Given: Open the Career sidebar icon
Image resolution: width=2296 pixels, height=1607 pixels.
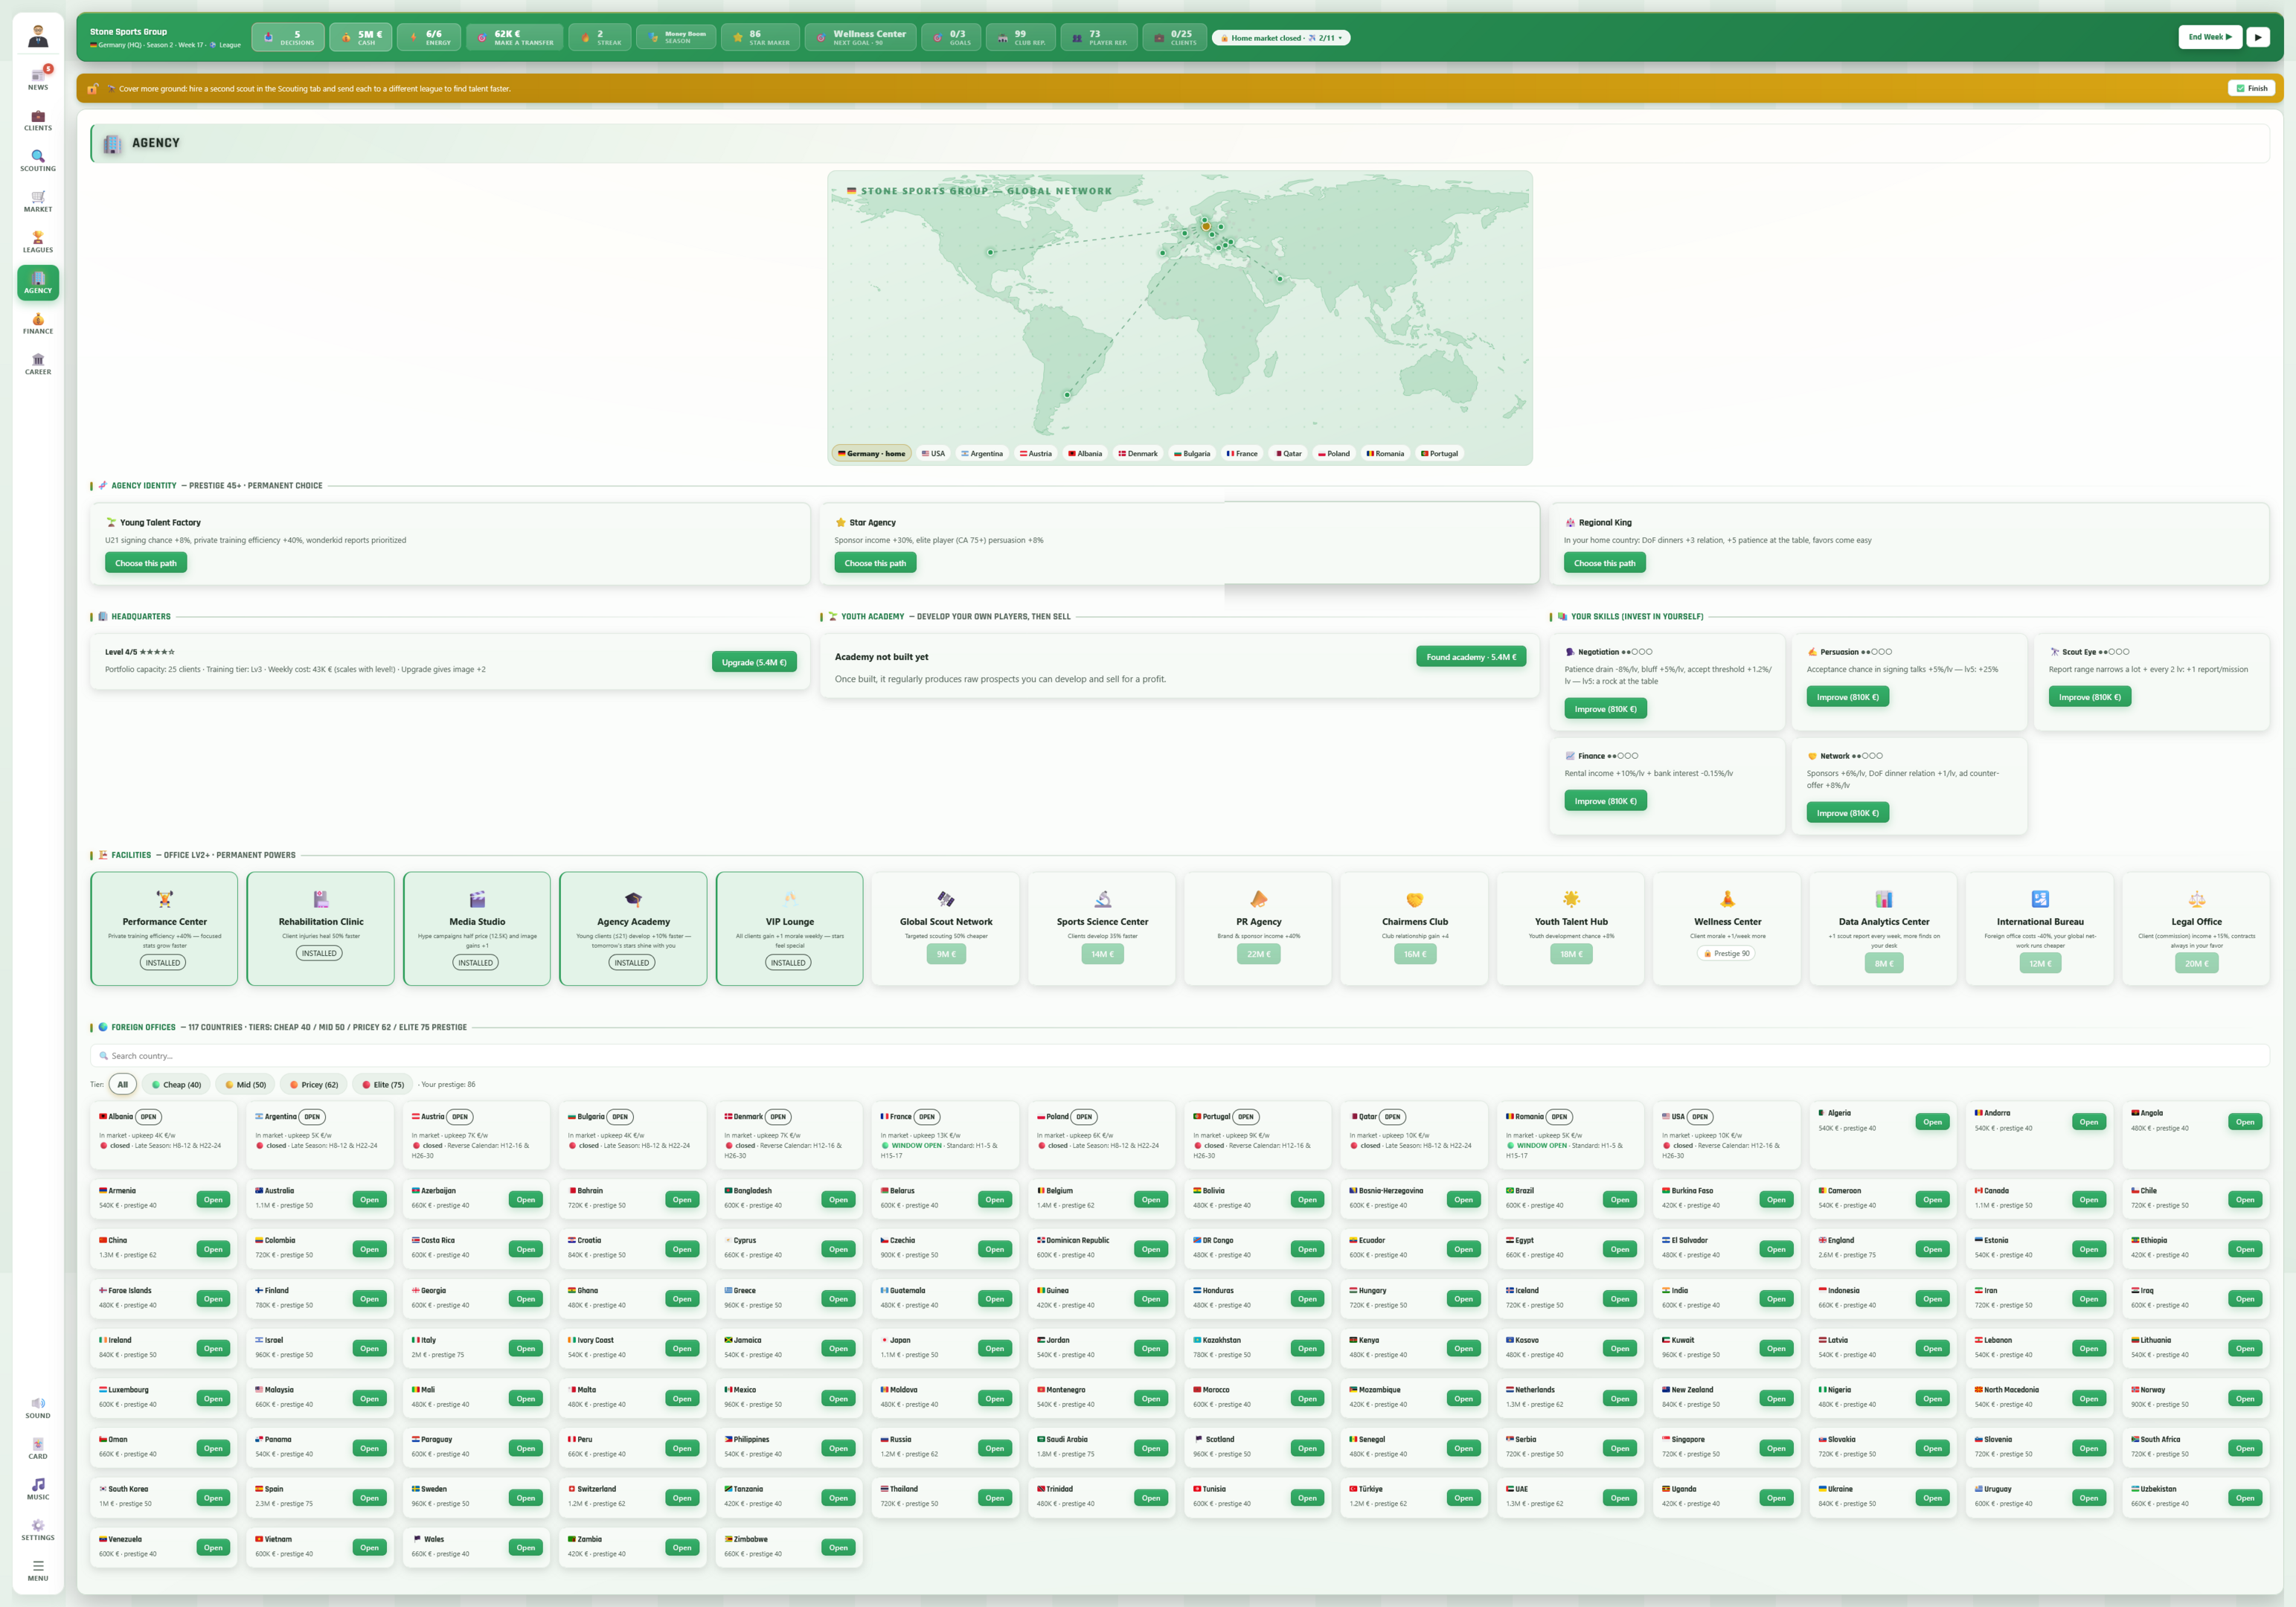Looking at the screenshot, I should [38, 364].
